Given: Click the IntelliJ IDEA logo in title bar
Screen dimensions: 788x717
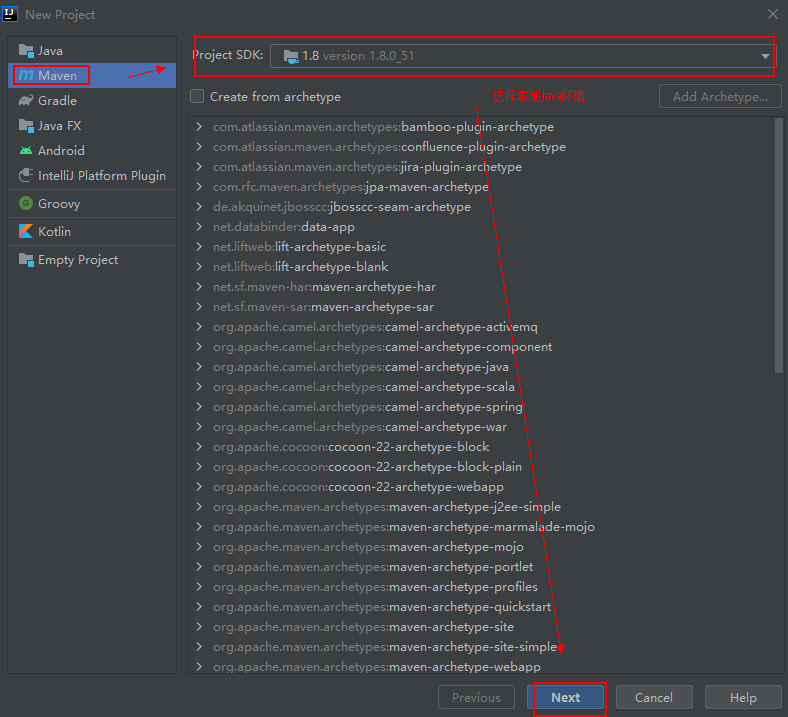Looking at the screenshot, I should tap(10, 14).
